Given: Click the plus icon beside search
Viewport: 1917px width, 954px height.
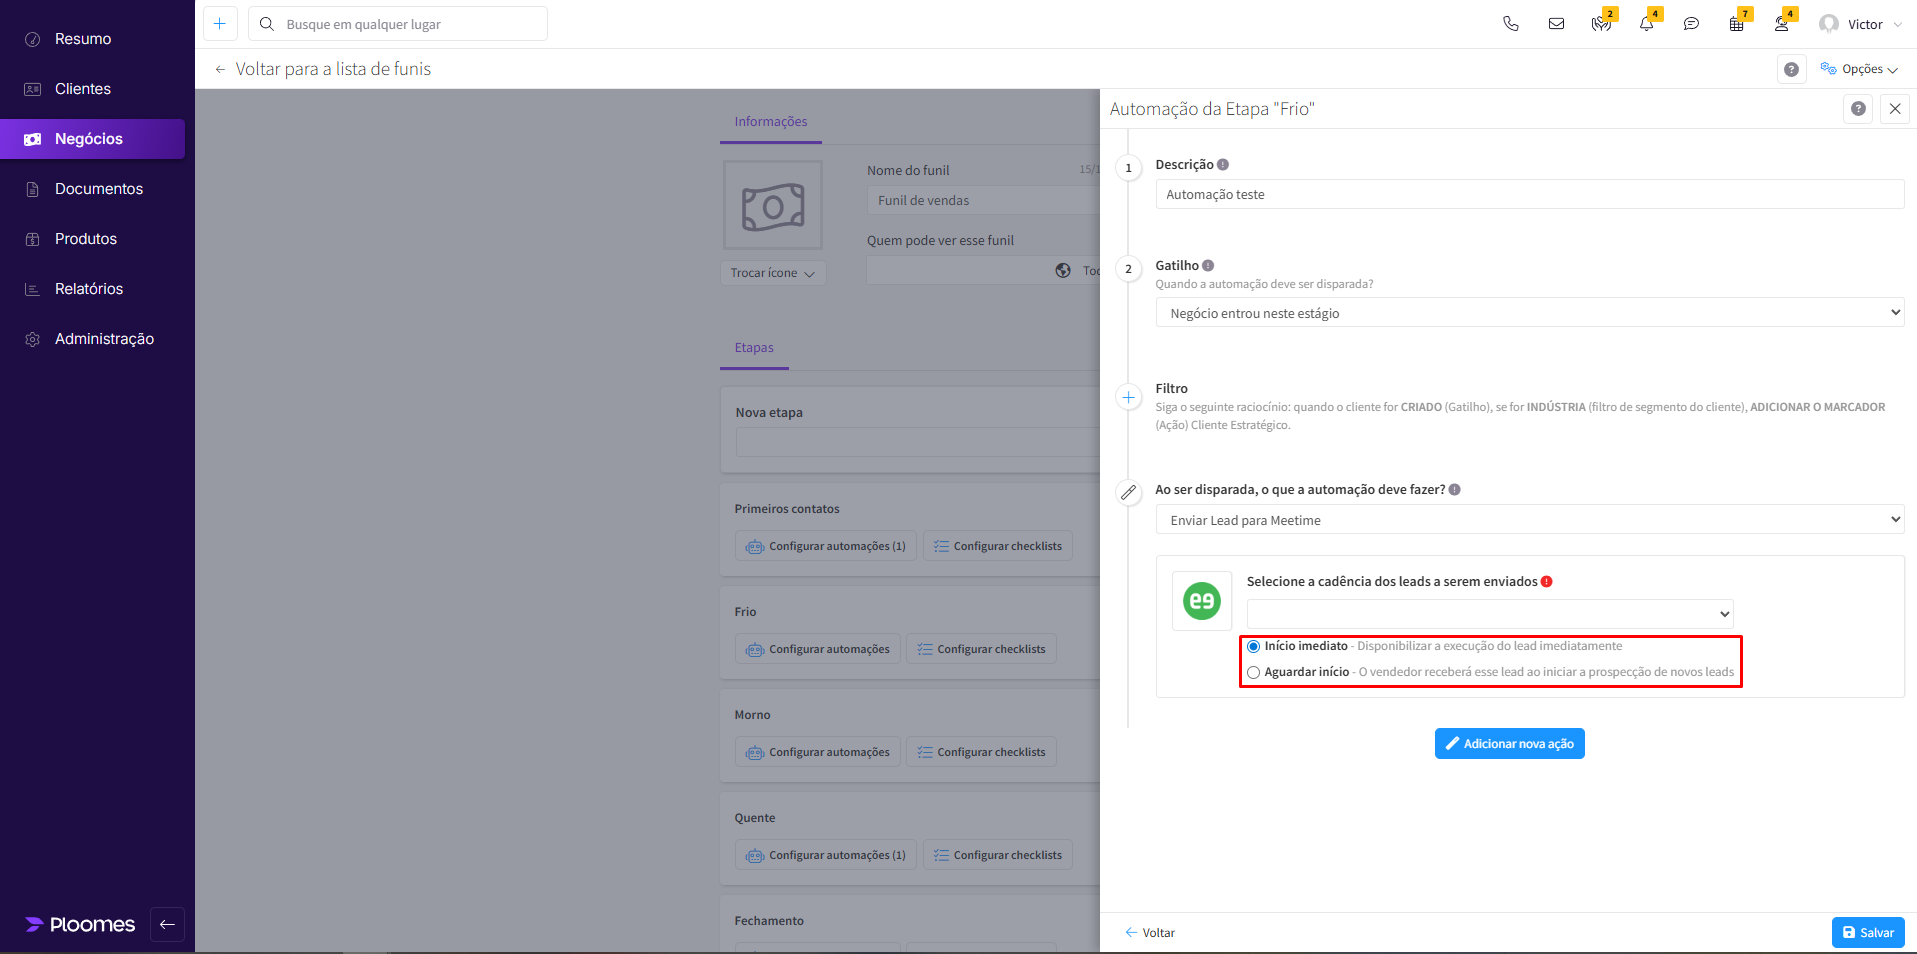Looking at the screenshot, I should 220,24.
